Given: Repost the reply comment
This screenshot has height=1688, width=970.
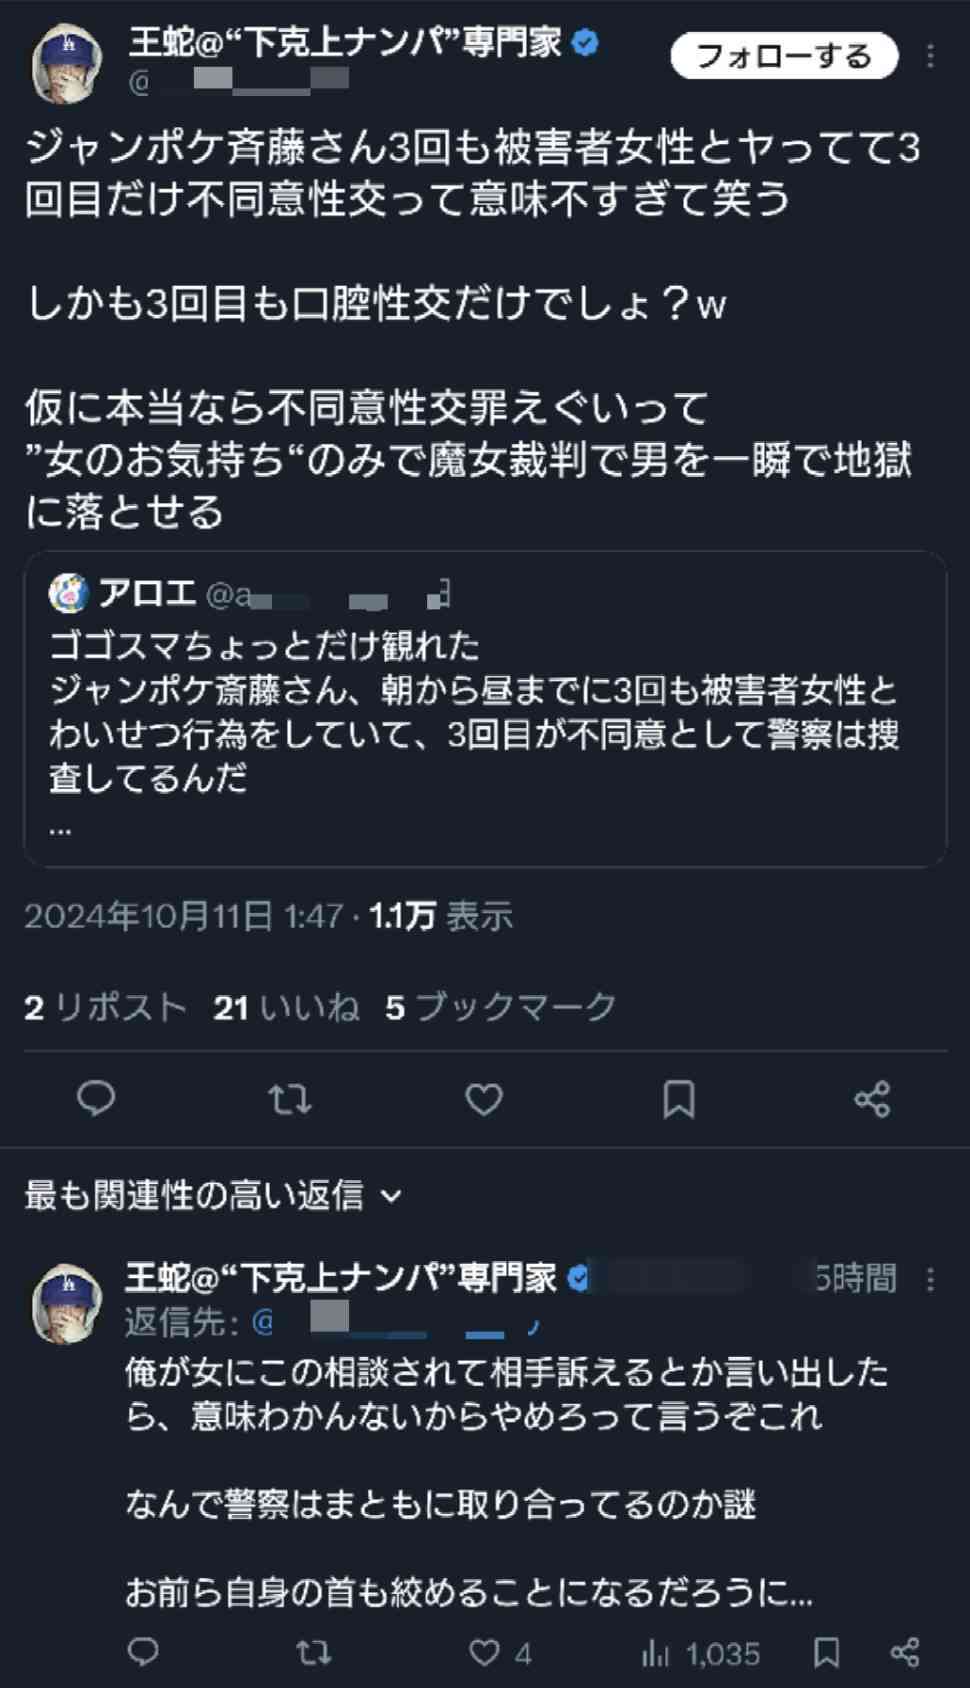Looking at the screenshot, I should click(313, 1652).
